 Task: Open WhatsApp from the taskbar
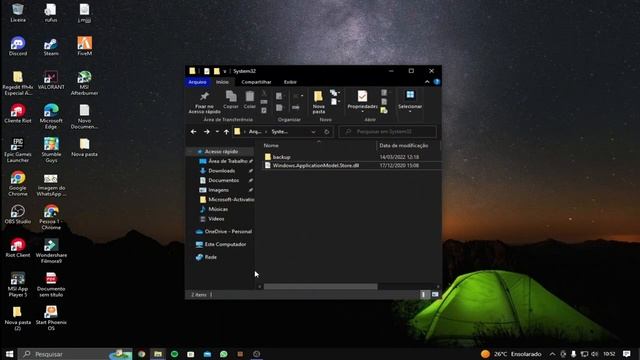223,354
